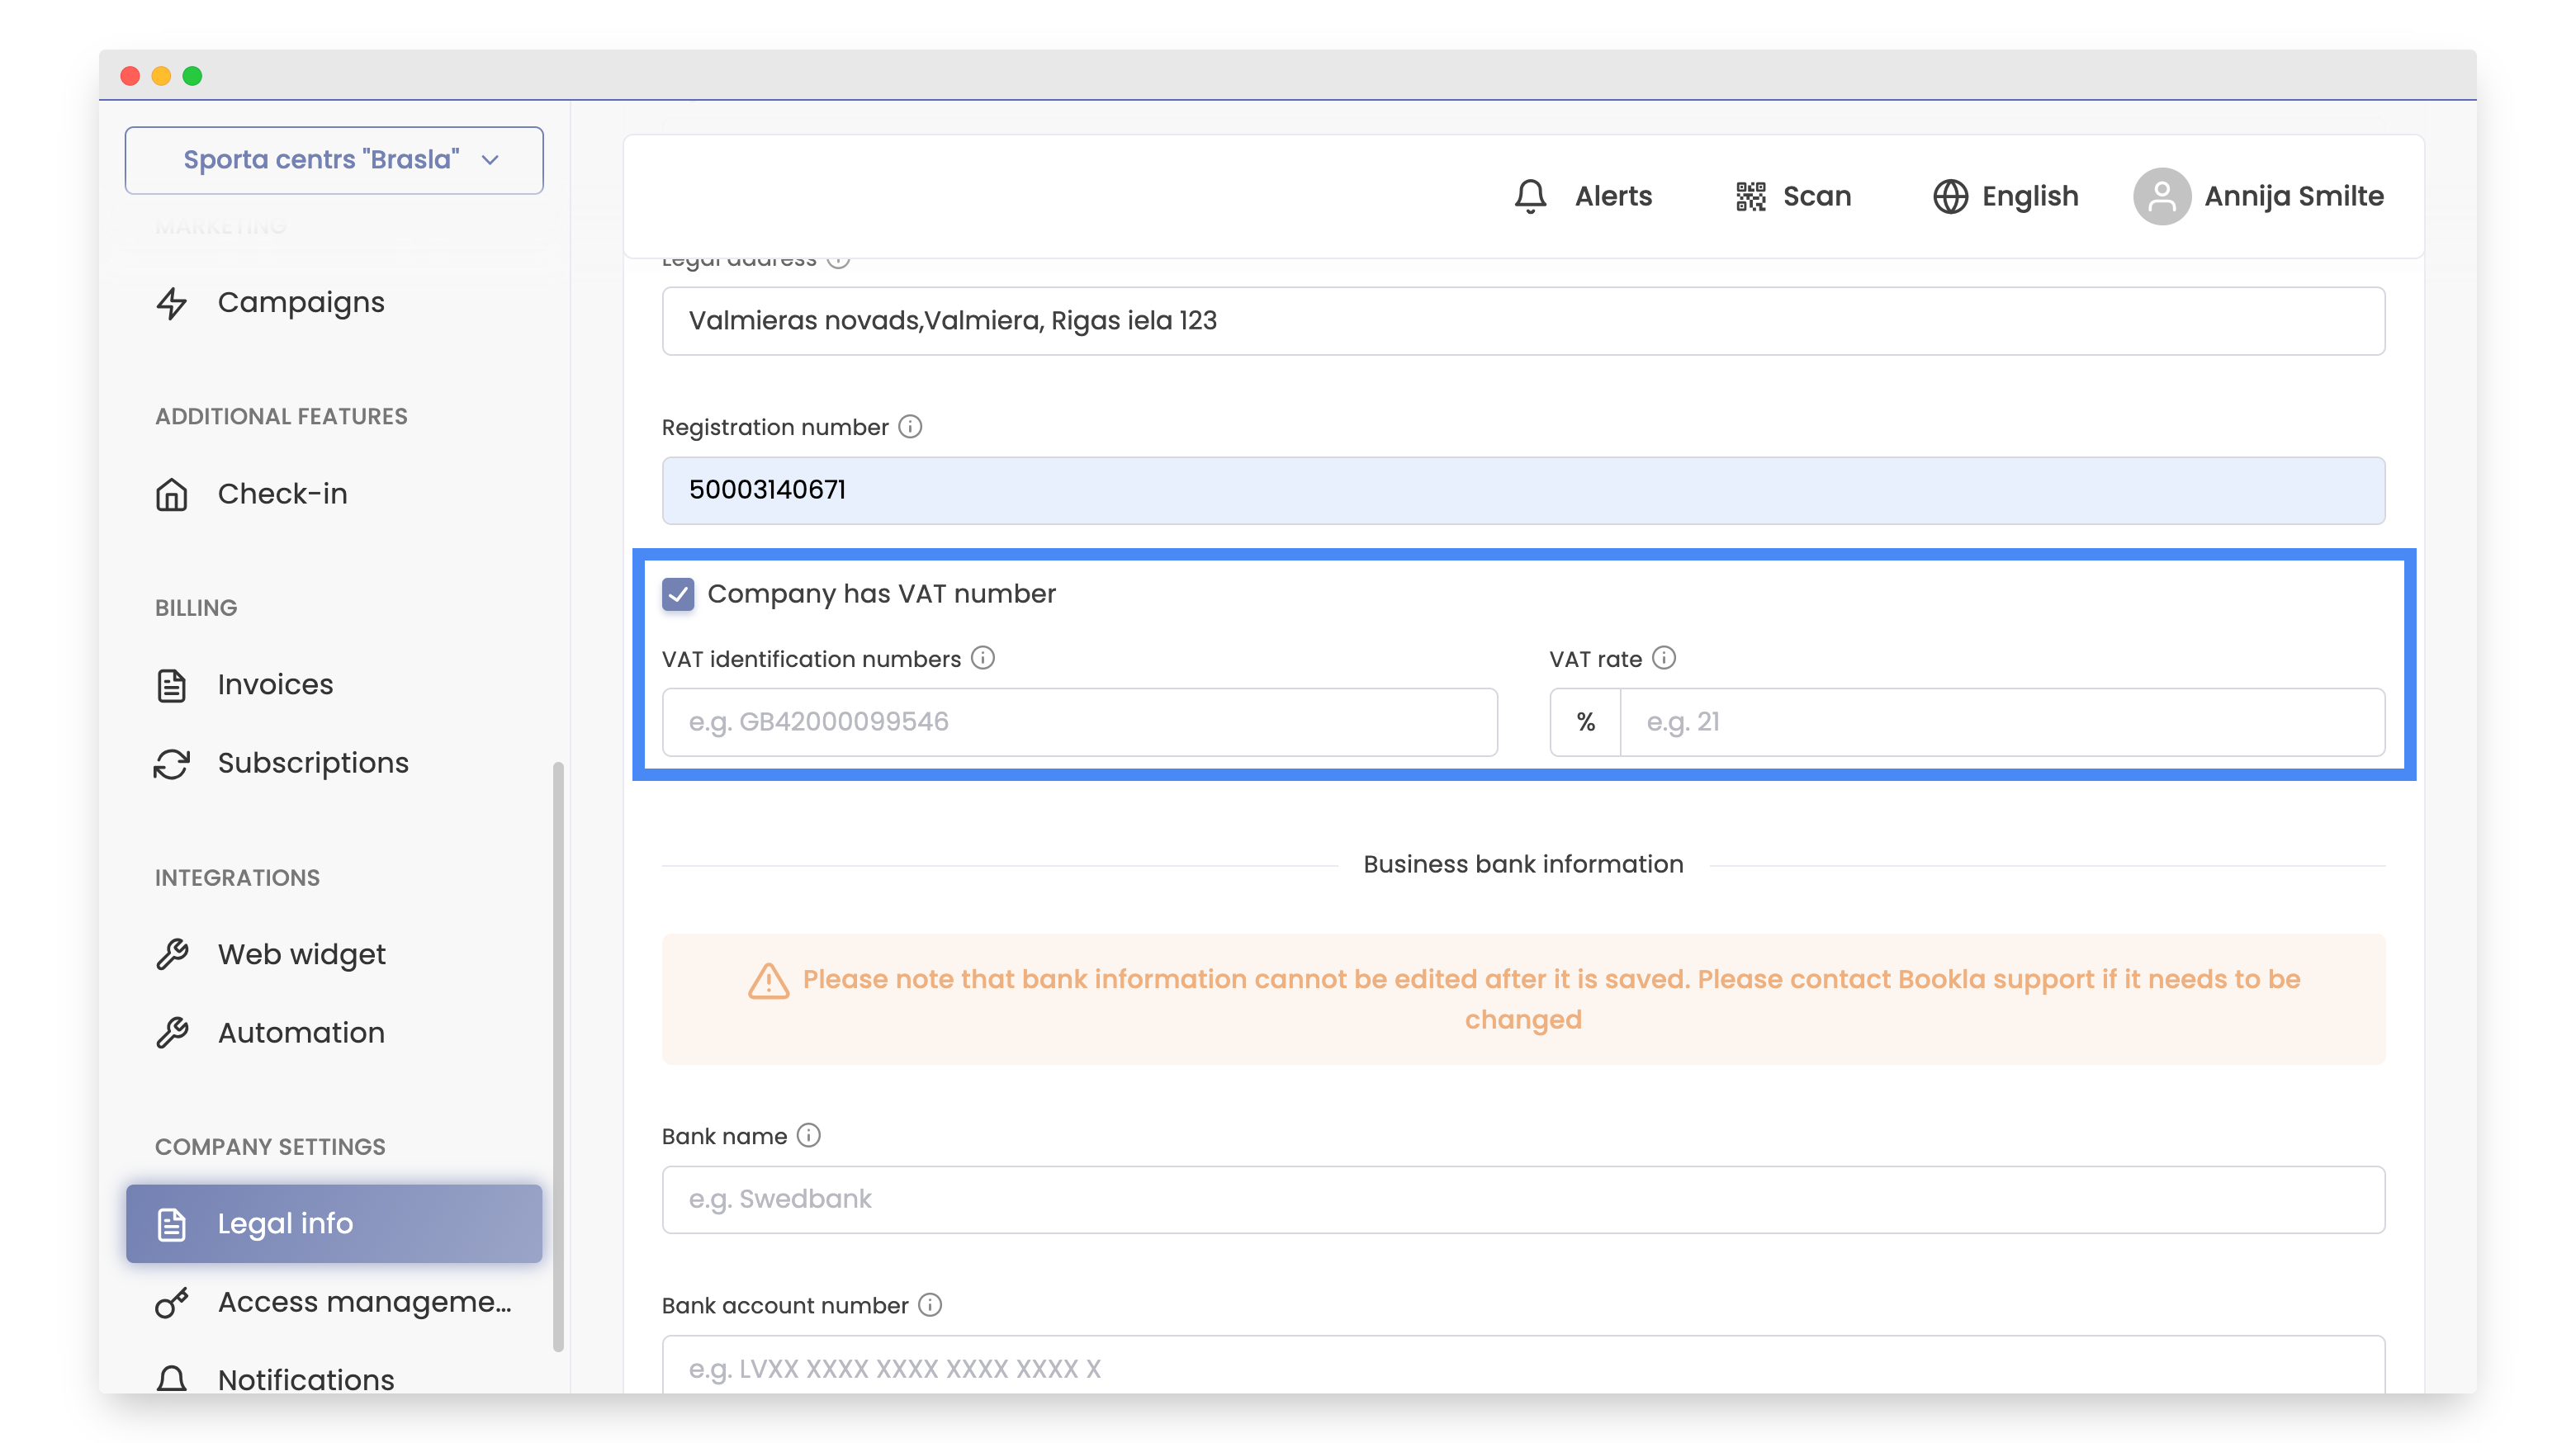Open the Web widget integration page
The height and width of the screenshot is (1443, 2576).
[301, 954]
